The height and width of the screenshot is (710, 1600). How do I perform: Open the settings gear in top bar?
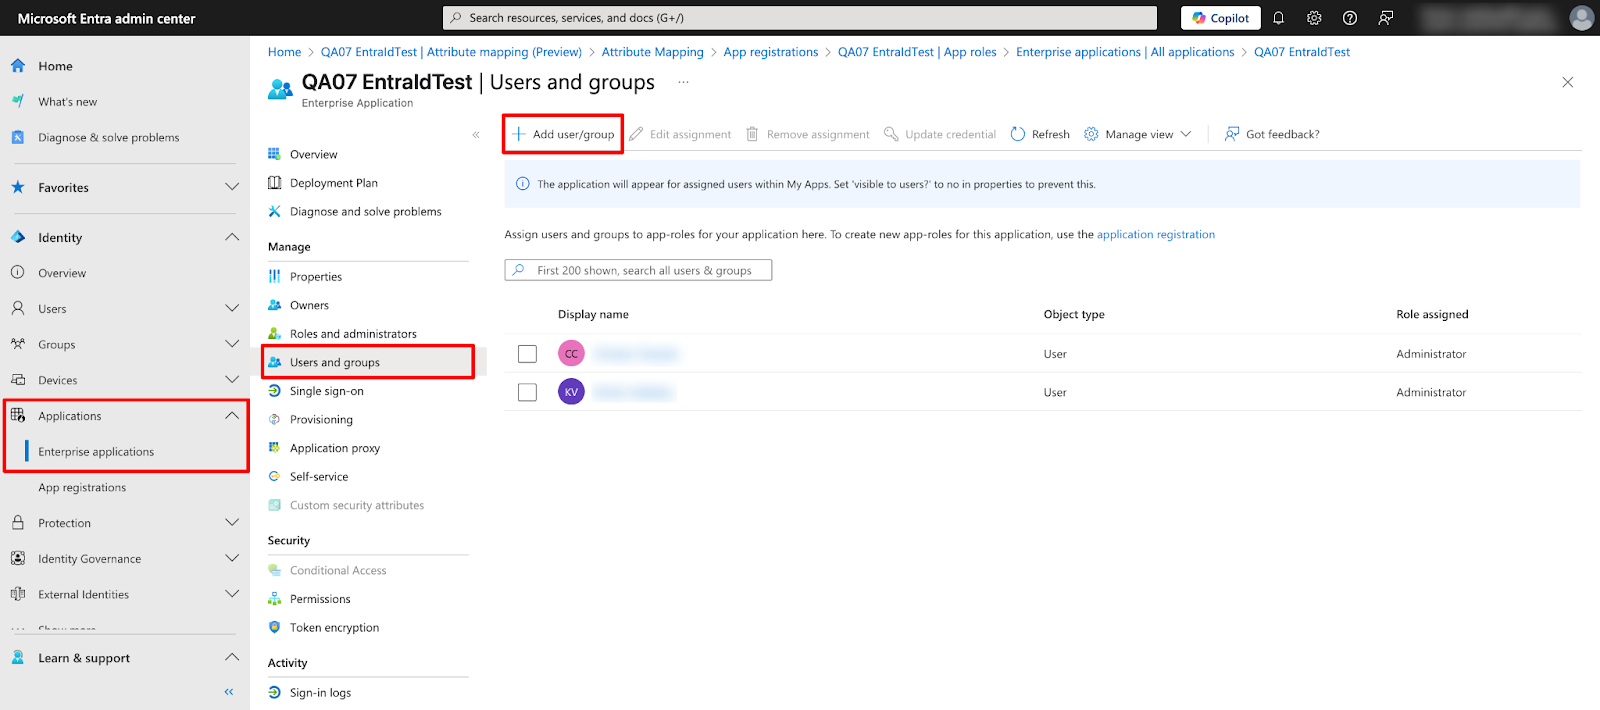point(1314,18)
